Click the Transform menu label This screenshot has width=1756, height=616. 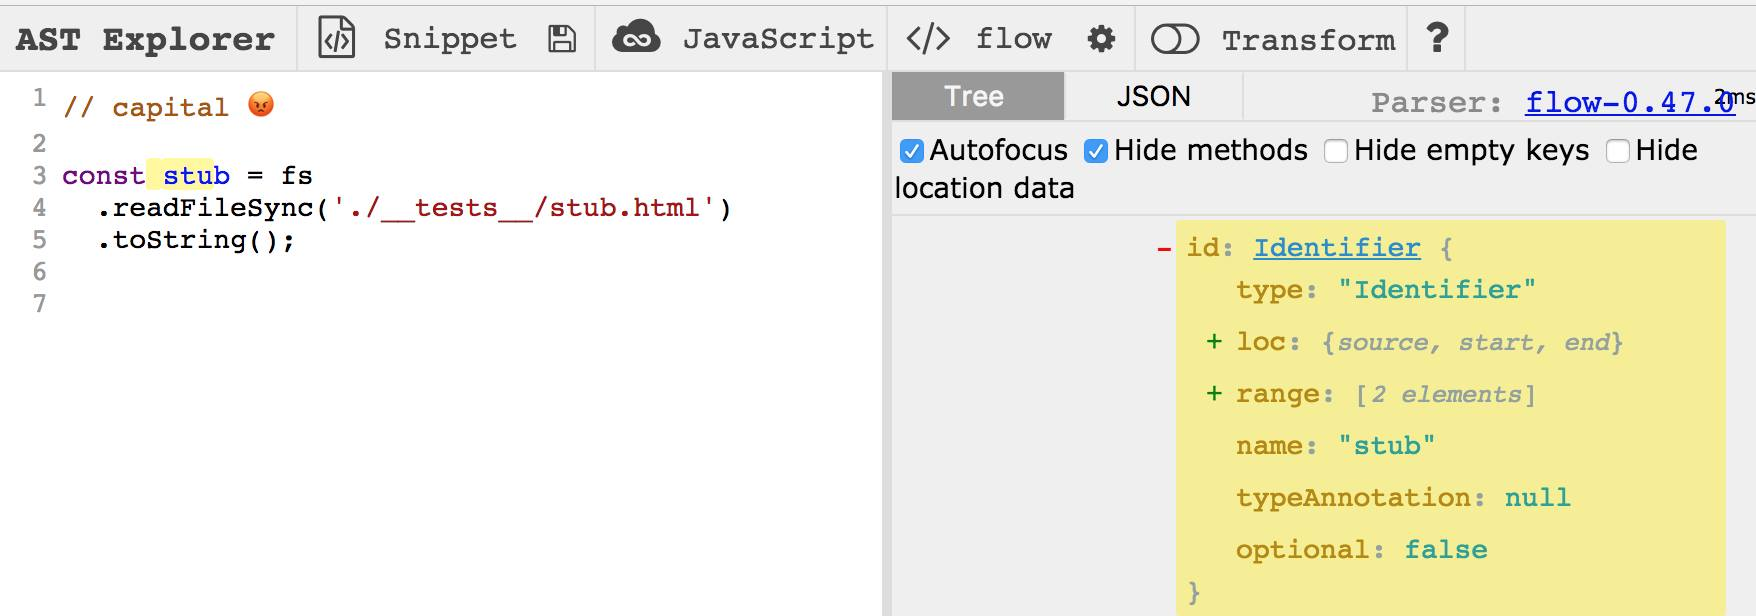point(1308,40)
